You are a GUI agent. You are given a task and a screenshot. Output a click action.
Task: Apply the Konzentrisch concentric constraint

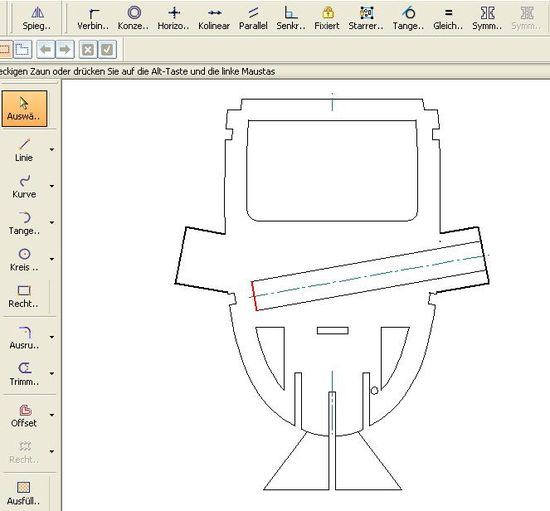[x=133, y=18]
